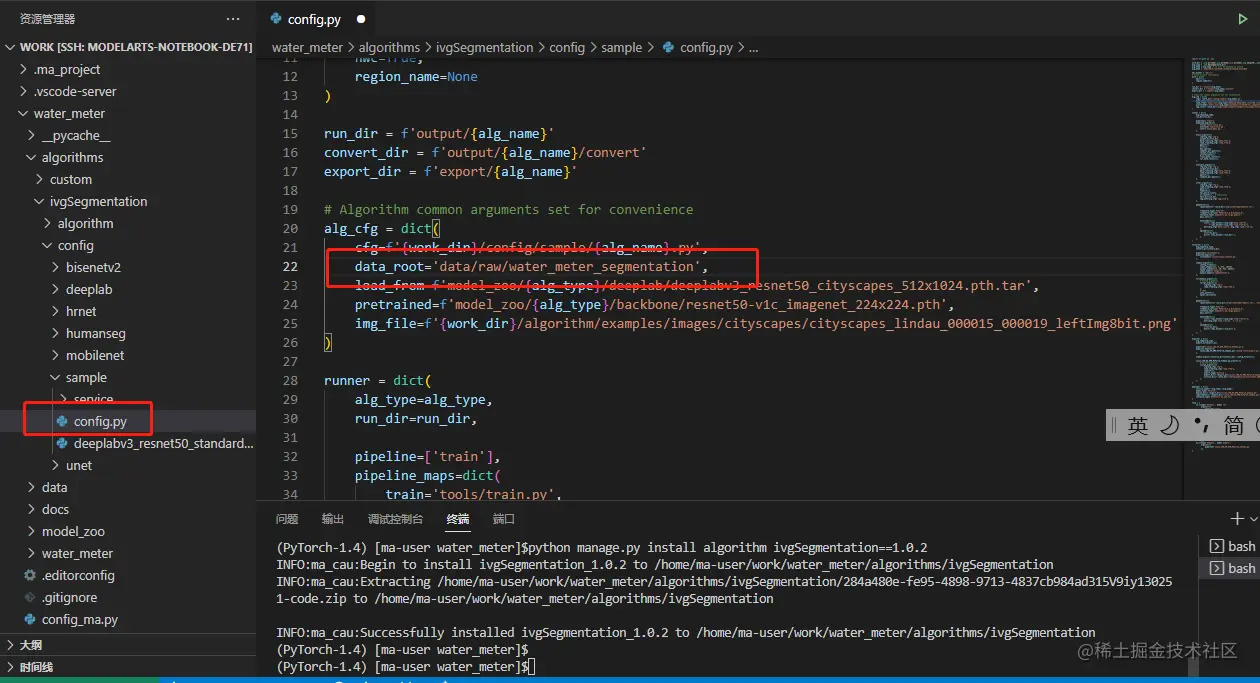
Task: Click the unsaved dot on config.py tab
Action: point(361,19)
